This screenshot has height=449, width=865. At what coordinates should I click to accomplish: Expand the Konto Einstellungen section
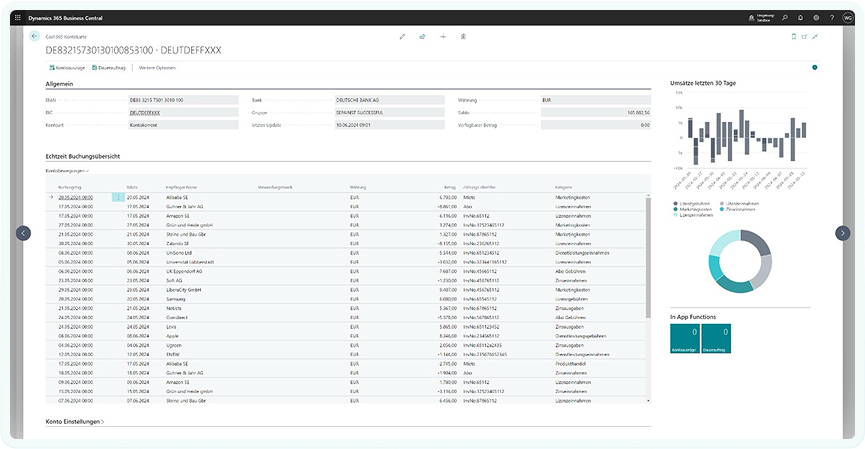point(74,421)
